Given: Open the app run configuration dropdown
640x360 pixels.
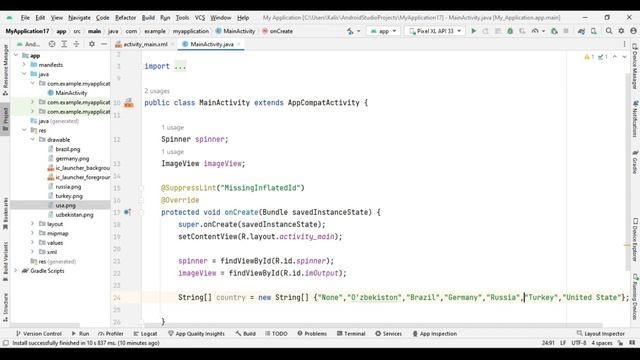Looking at the screenshot, I should click(383, 31).
